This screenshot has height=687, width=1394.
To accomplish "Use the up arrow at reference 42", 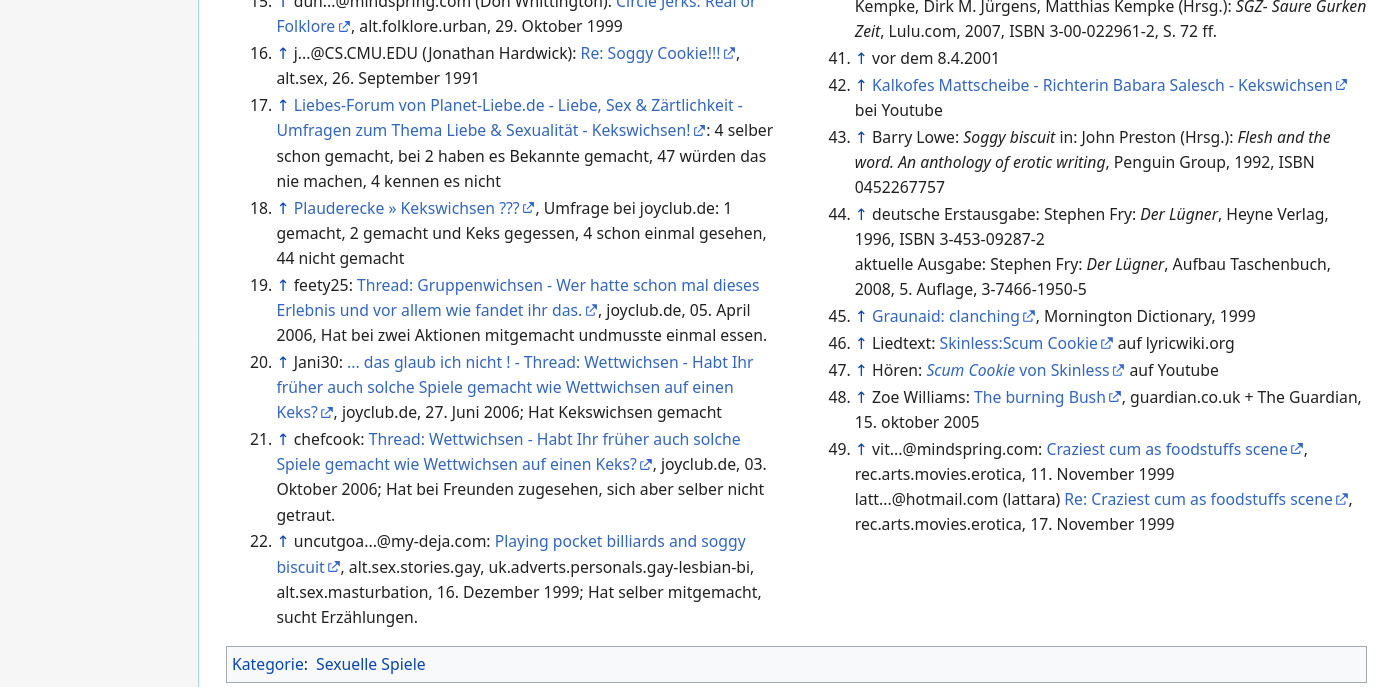I will [861, 86].
